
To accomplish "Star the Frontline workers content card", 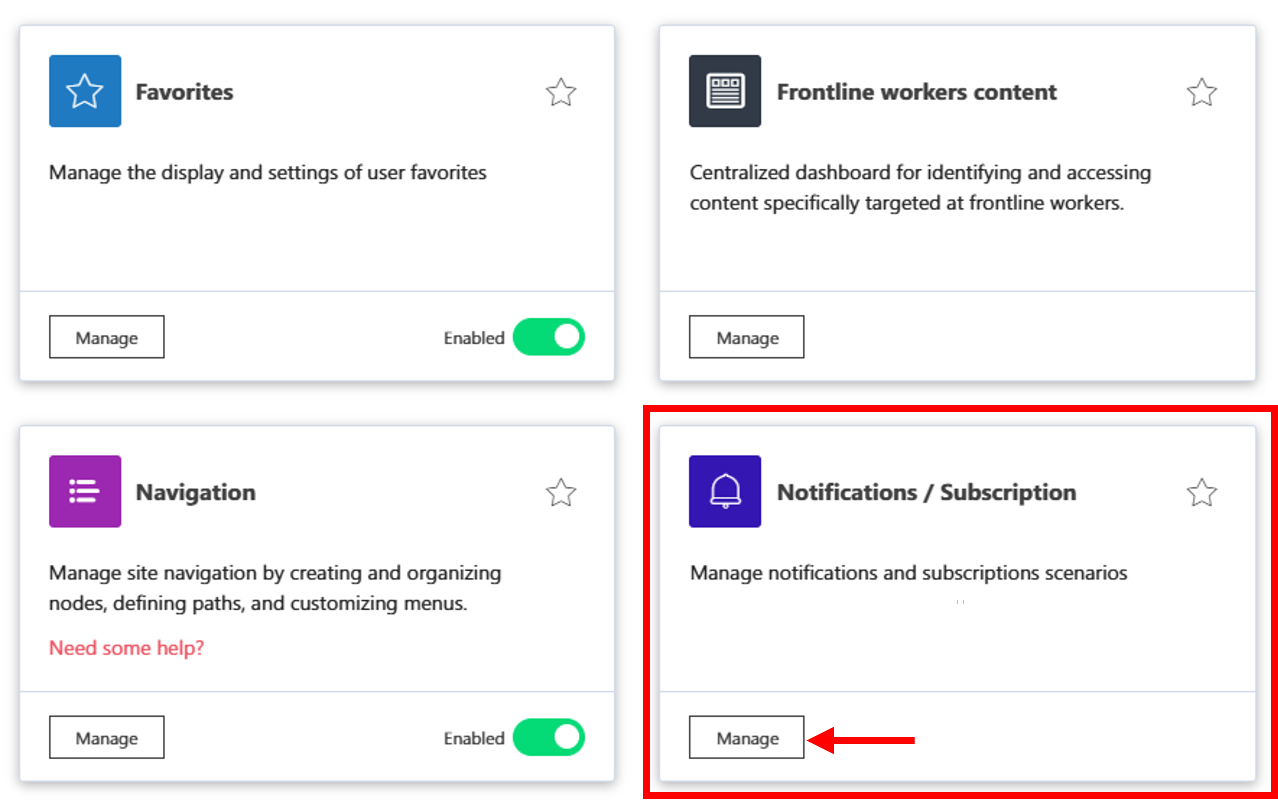I will click(1201, 92).
